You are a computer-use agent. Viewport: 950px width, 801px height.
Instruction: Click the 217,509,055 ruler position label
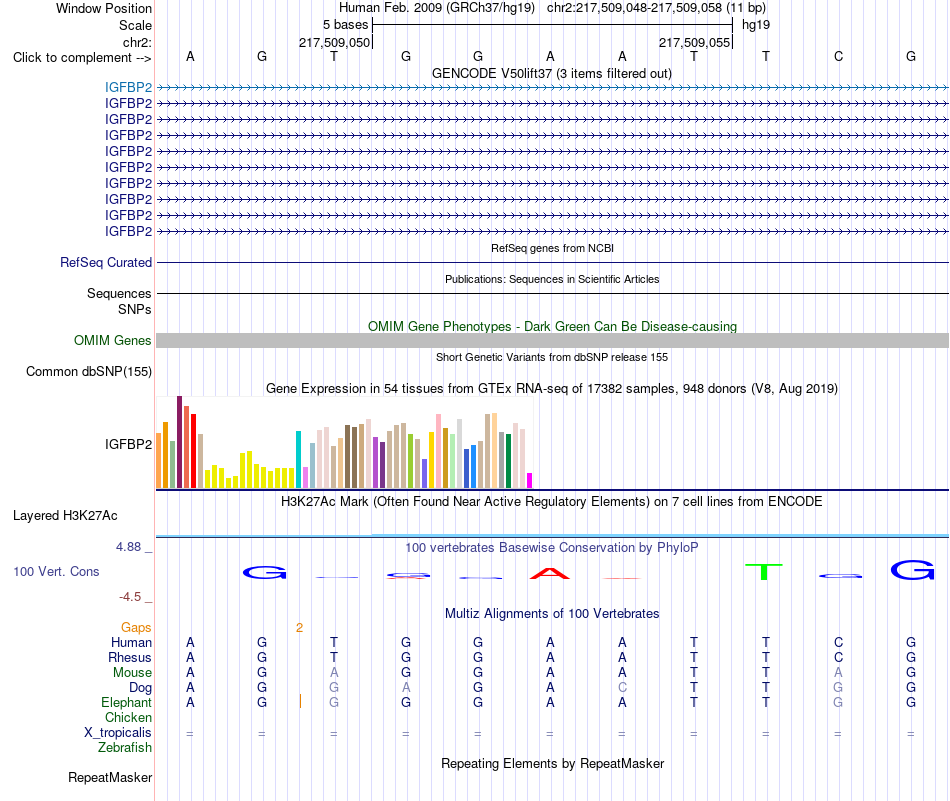click(x=694, y=42)
